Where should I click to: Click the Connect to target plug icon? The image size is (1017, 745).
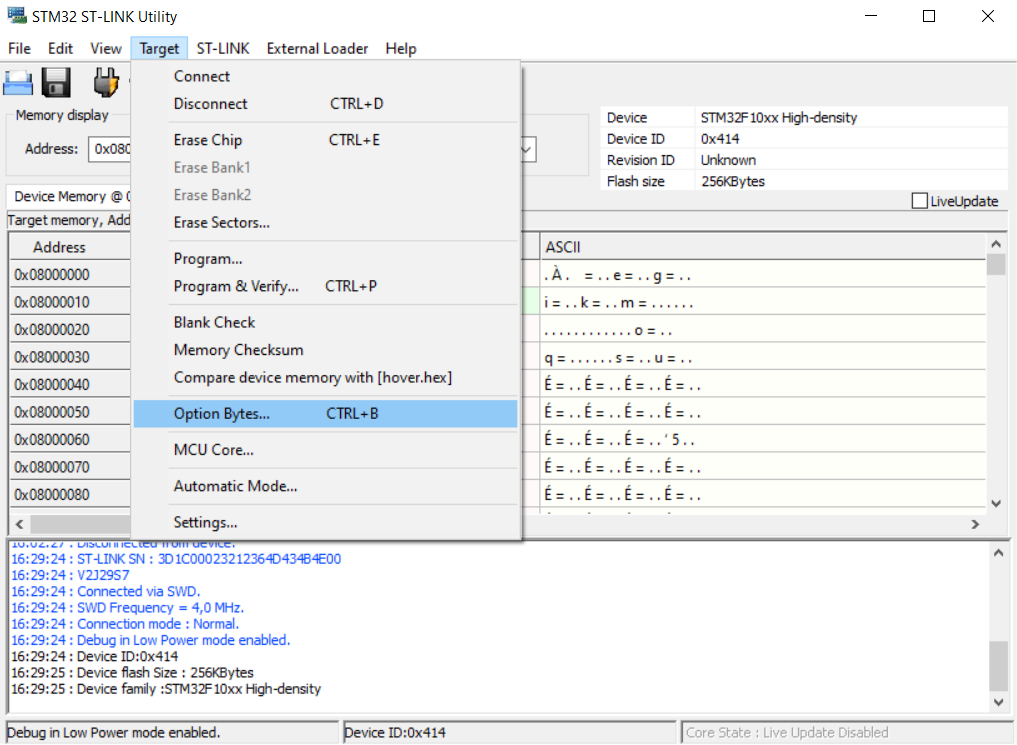(105, 82)
